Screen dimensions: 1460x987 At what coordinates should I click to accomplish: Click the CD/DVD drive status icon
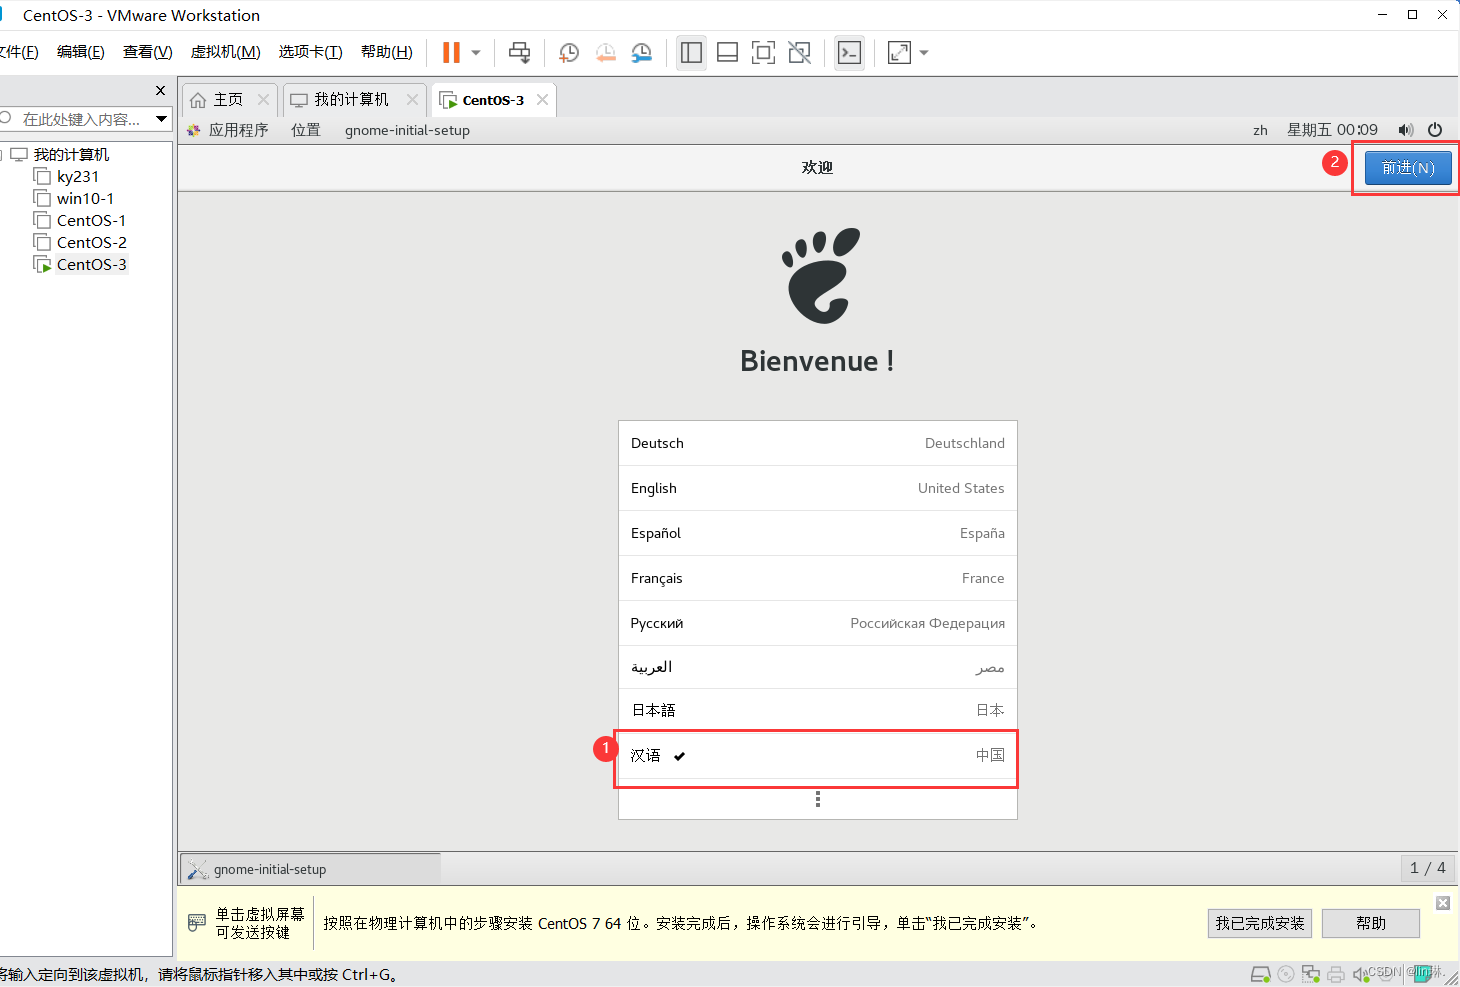(x=1286, y=974)
